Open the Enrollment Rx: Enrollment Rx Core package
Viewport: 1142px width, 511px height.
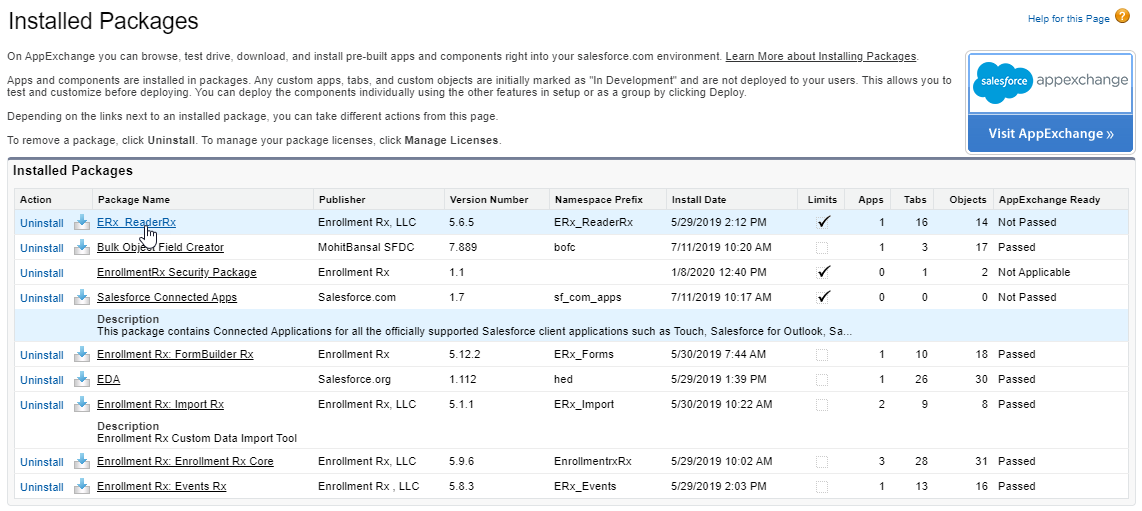click(x=185, y=461)
